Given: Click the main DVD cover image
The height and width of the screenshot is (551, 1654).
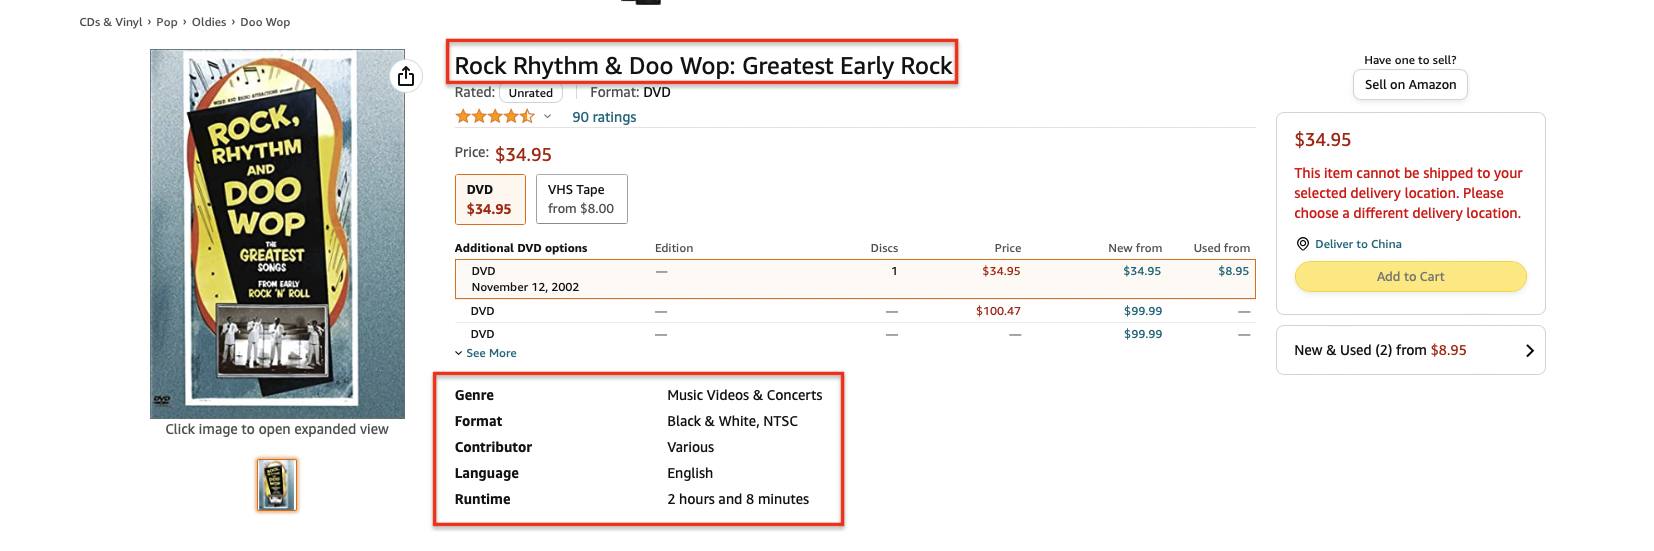Looking at the screenshot, I should point(277,234).
